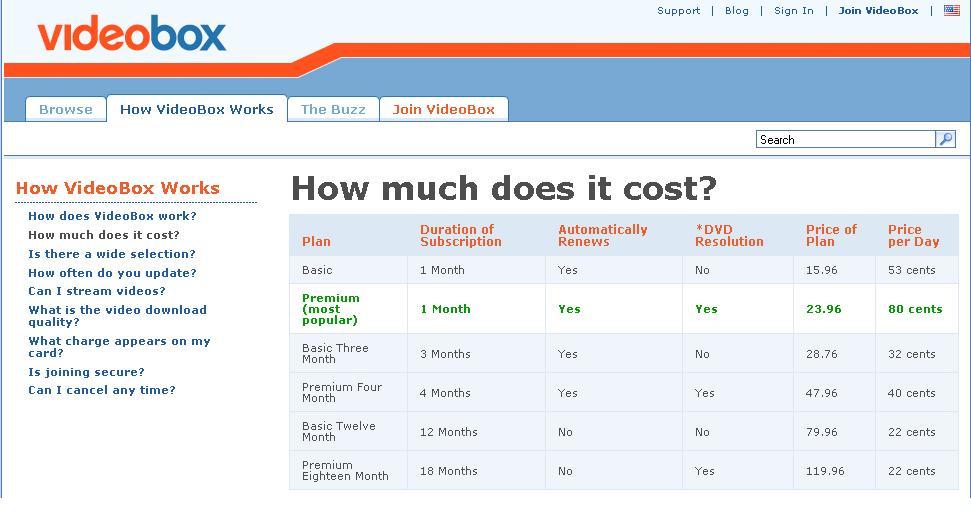Click the 23.96 price value

(x=824, y=309)
